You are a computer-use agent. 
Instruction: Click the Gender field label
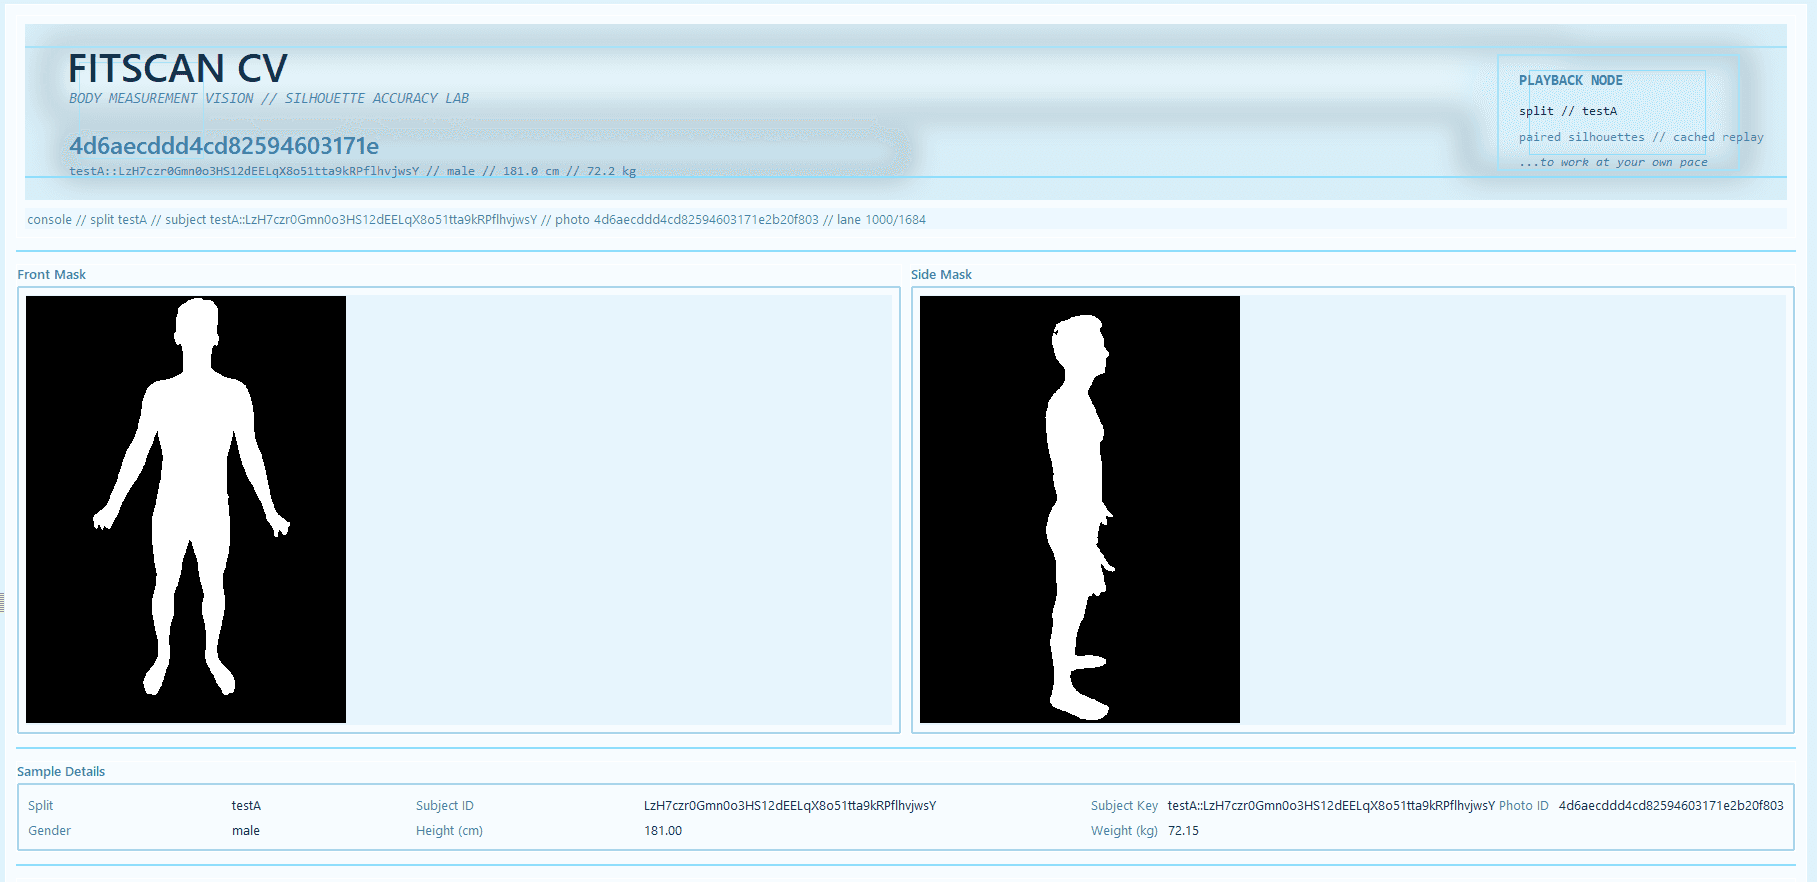49,830
